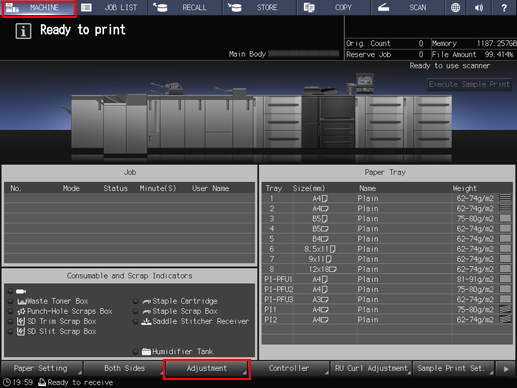Click the SD Slit Scrap Box icon

coord(21,332)
